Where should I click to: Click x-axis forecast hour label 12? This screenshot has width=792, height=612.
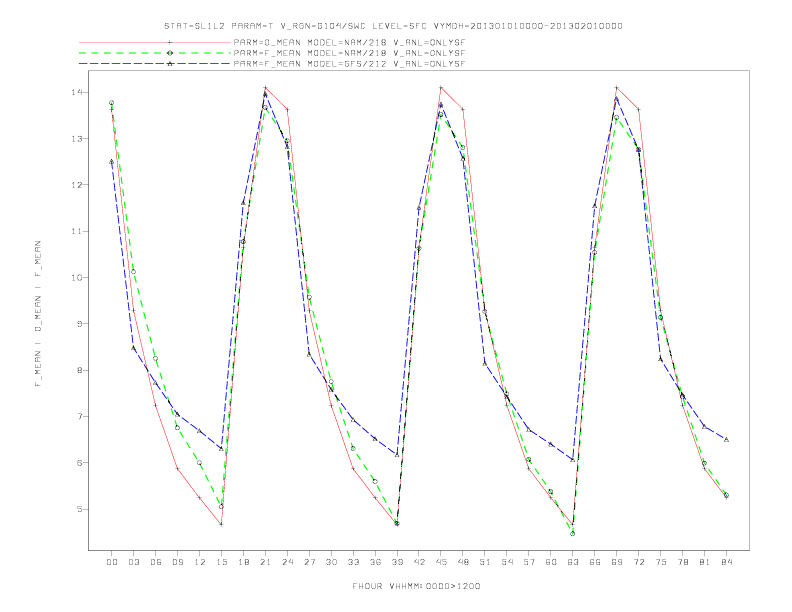[200, 562]
